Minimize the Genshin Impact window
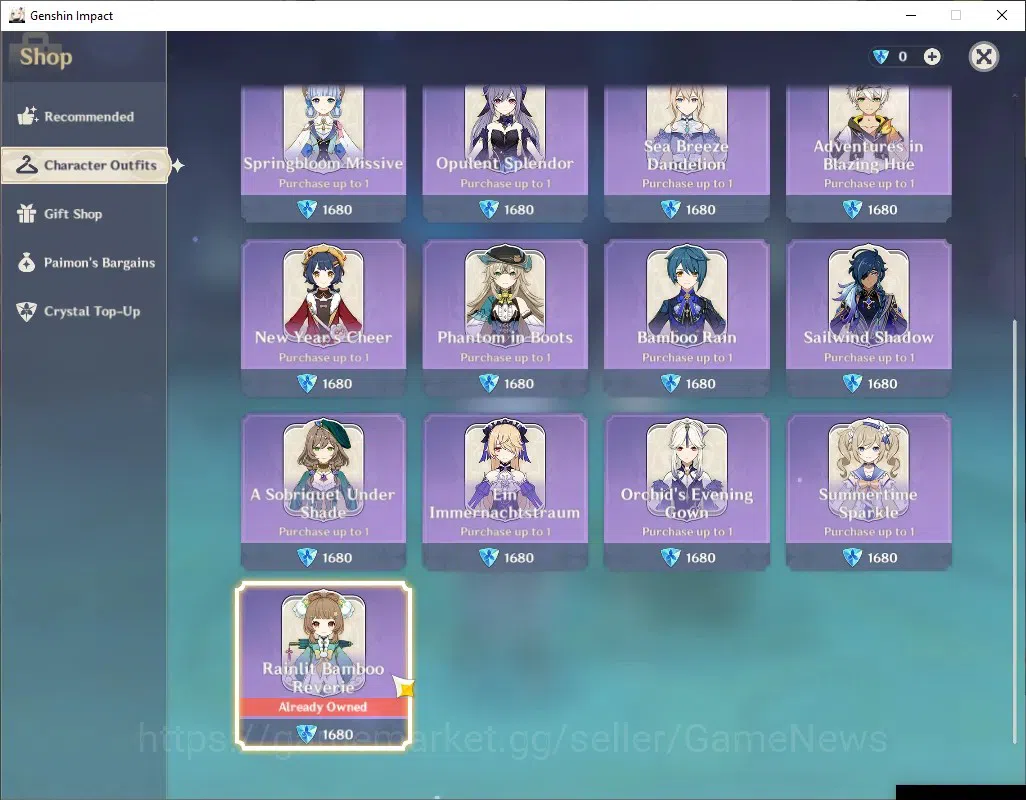Screen dimensions: 1026x800 click(x=910, y=15)
